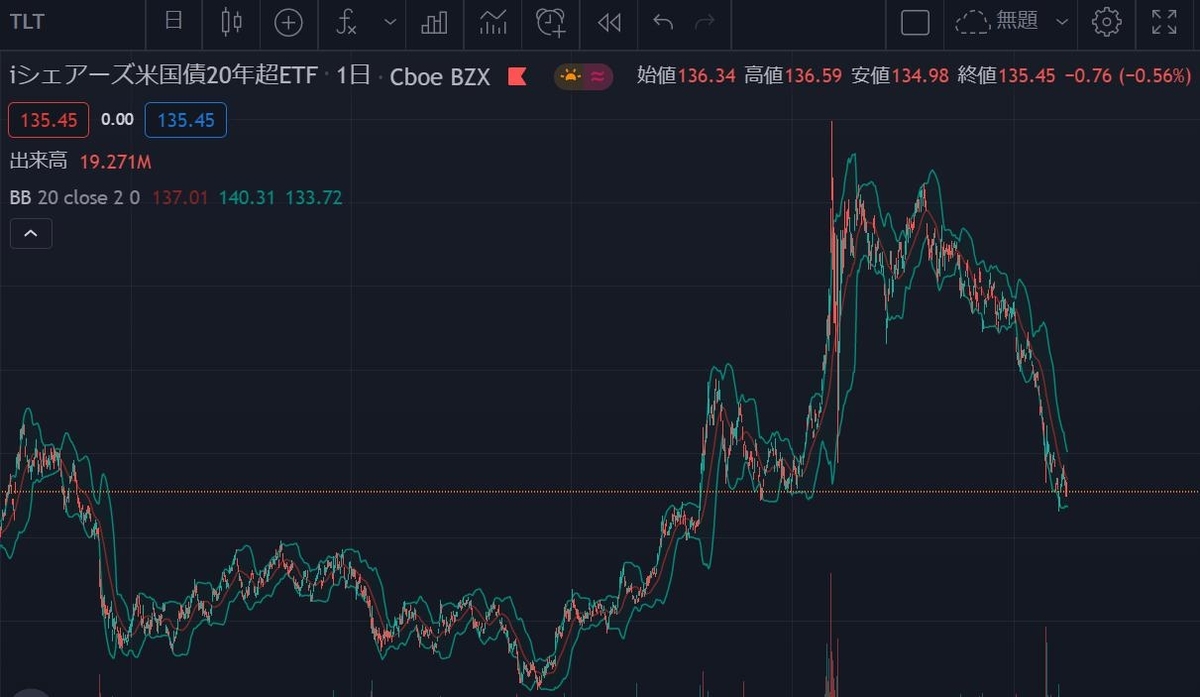
Task: Click the 安値 134.98 low value
Action: pyautogui.click(x=900, y=76)
